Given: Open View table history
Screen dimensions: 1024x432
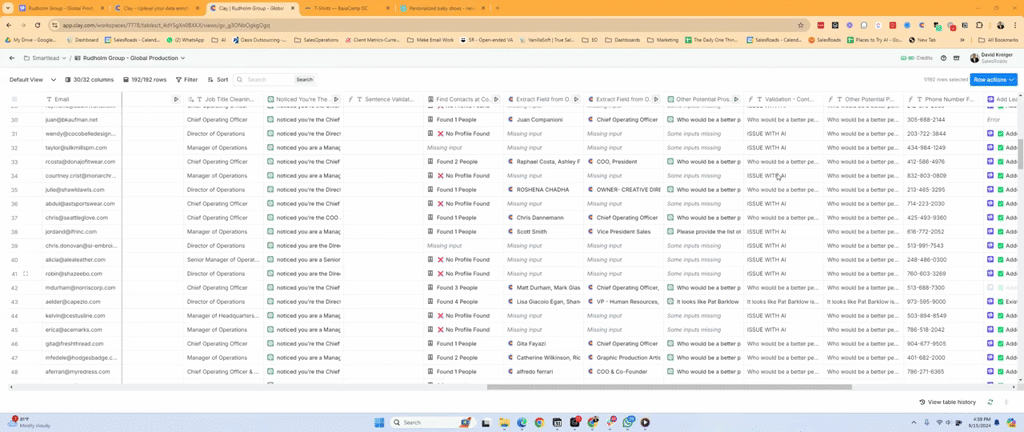Looking at the screenshot, I should click(x=947, y=401).
